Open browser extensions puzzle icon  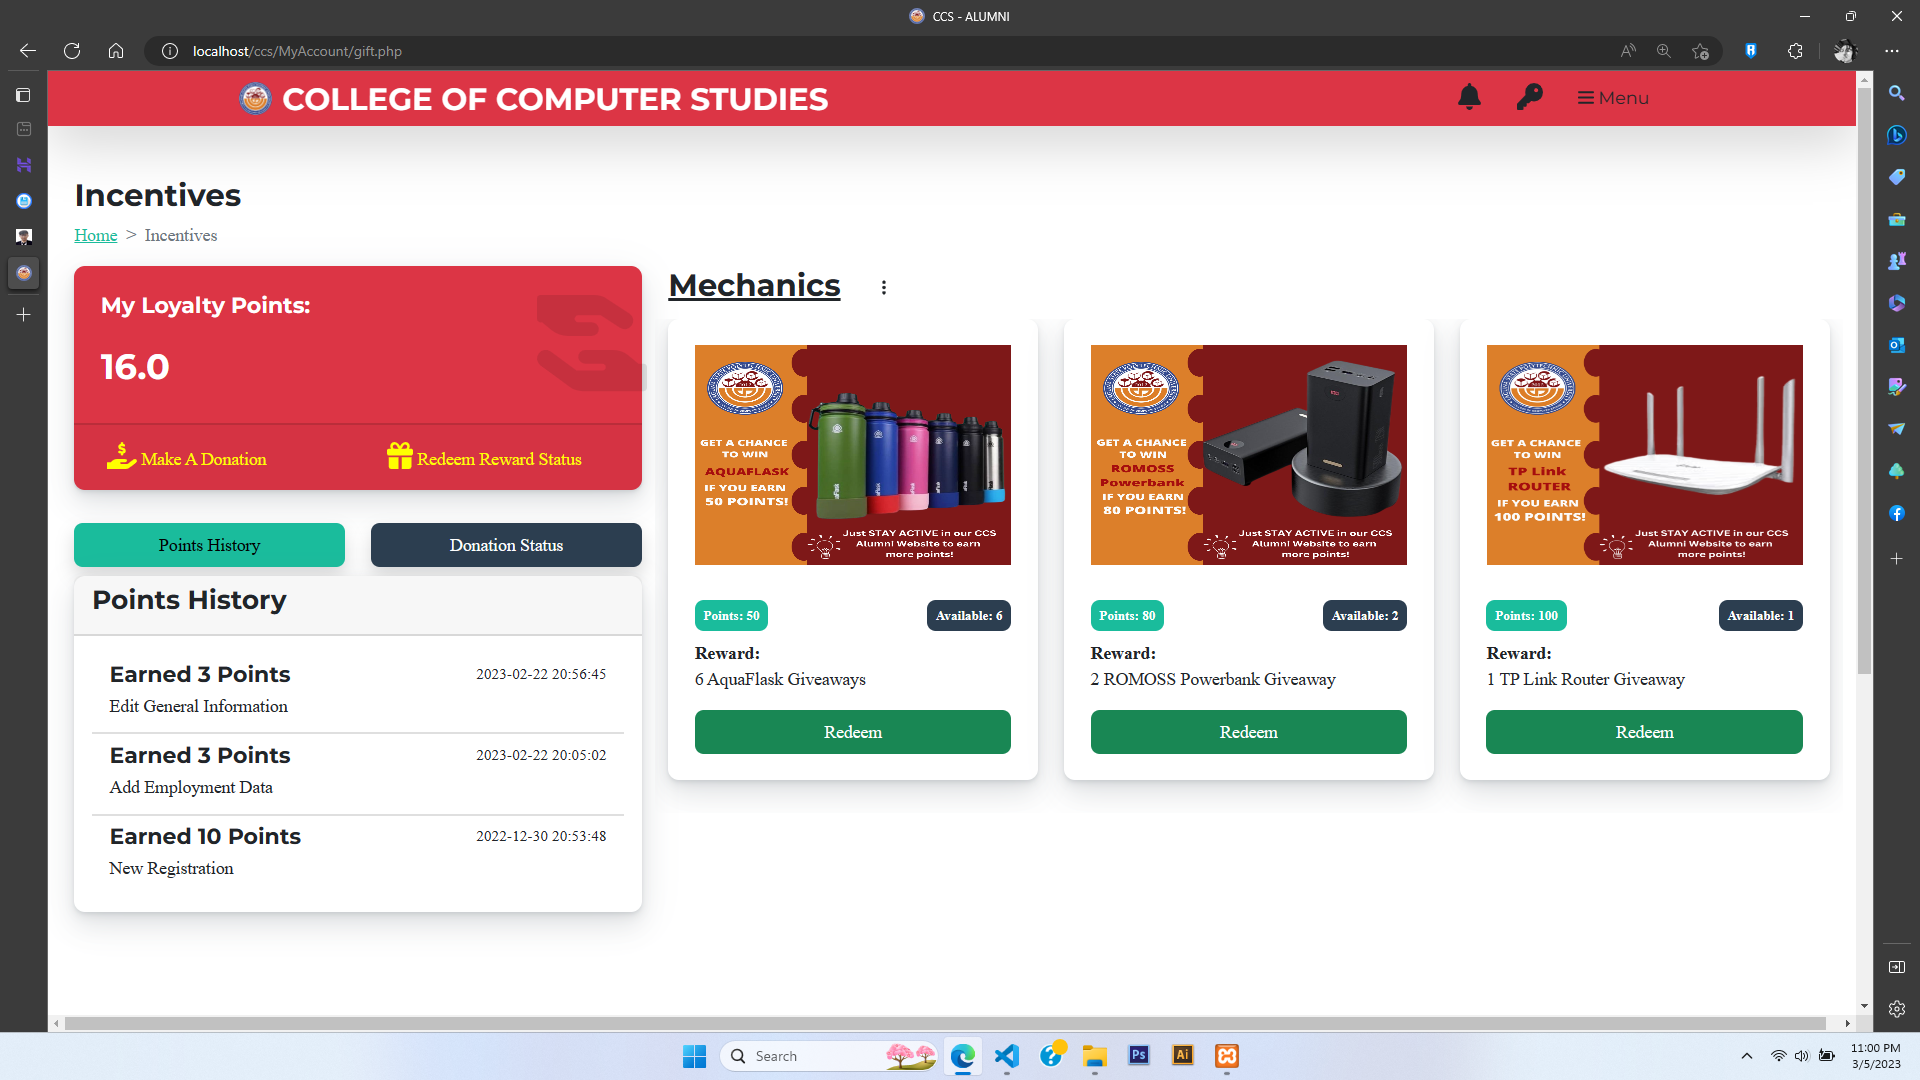1795,51
